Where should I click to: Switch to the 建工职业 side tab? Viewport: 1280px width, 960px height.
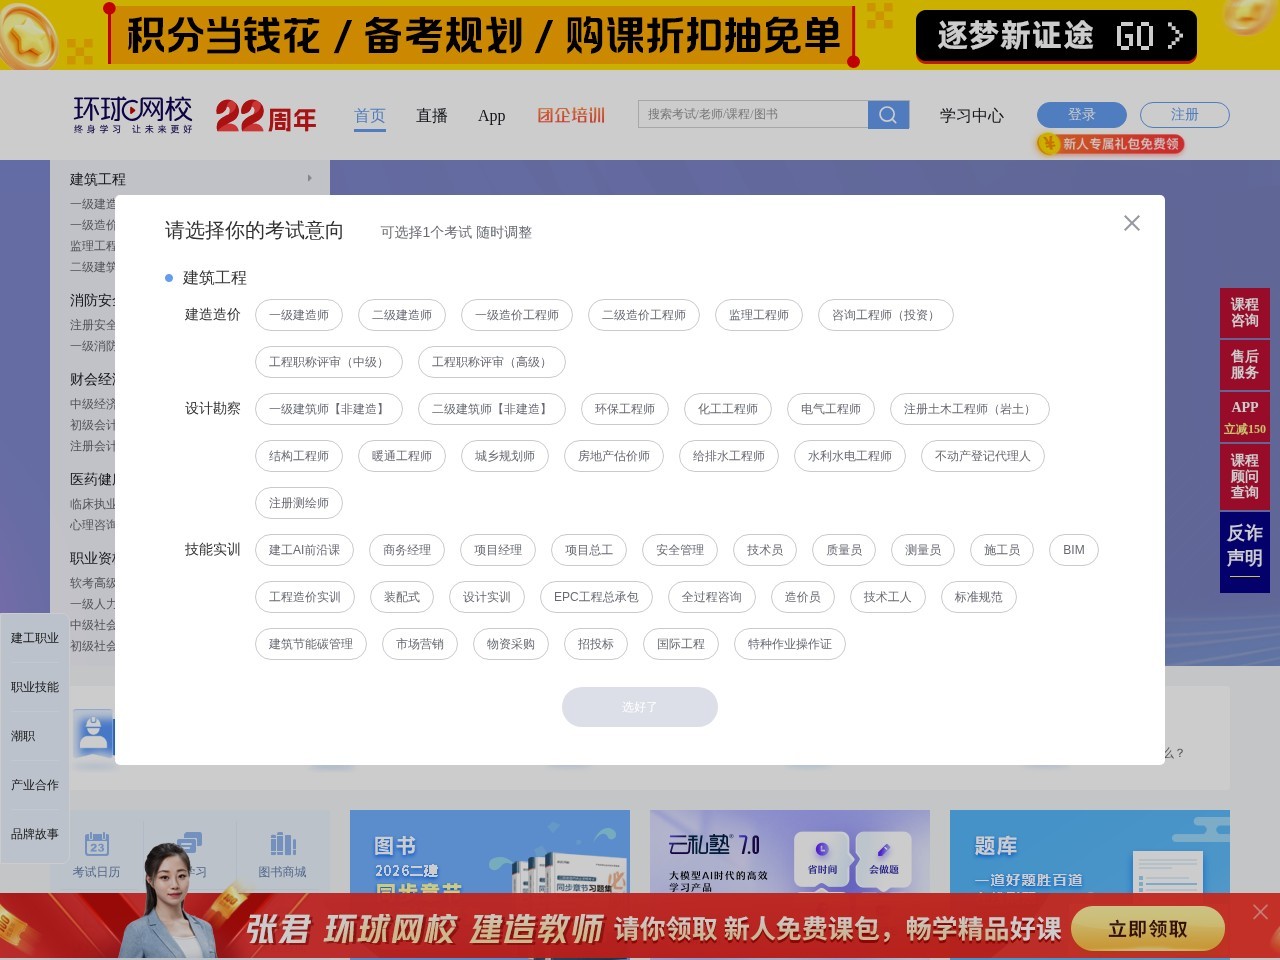tap(34, 637)
